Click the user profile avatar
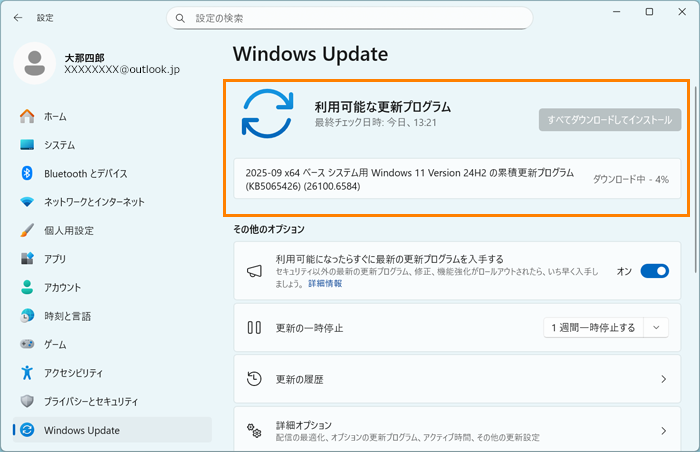This screenshot has width=700, height=452. pyautogui.click(x=35, y=63)
